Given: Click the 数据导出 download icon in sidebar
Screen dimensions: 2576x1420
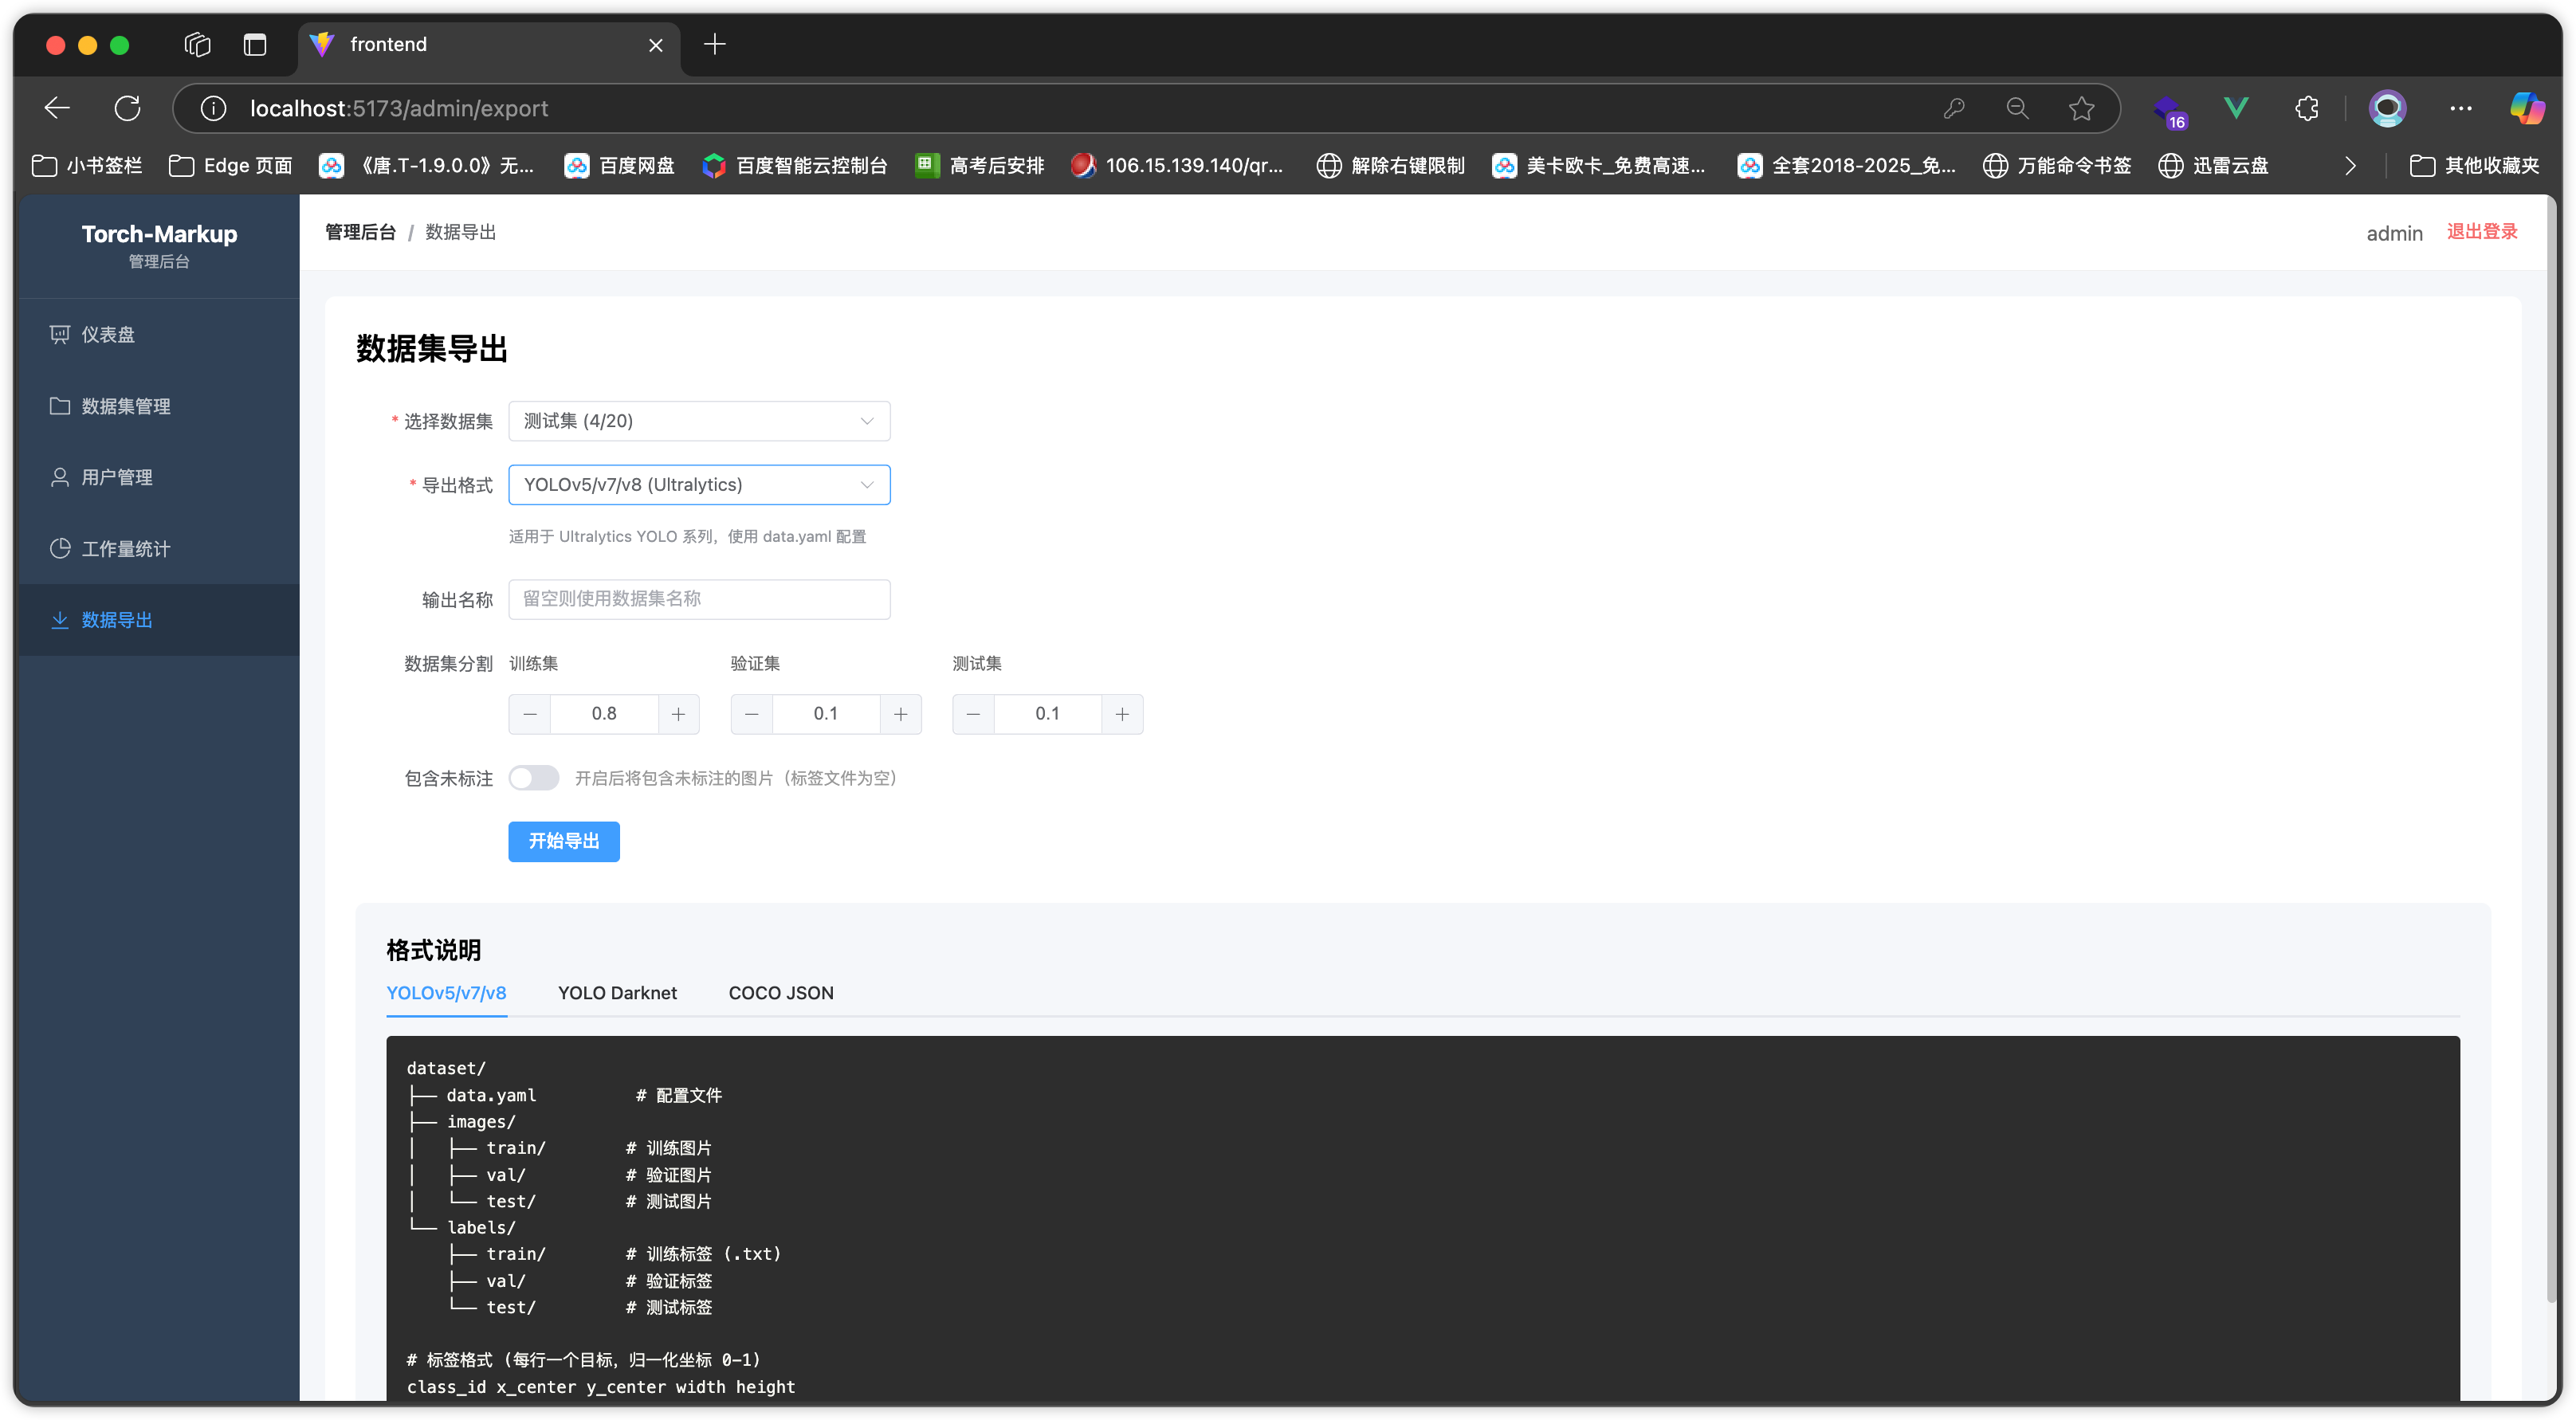Looking at the screenshot, I should click(60, 620).
